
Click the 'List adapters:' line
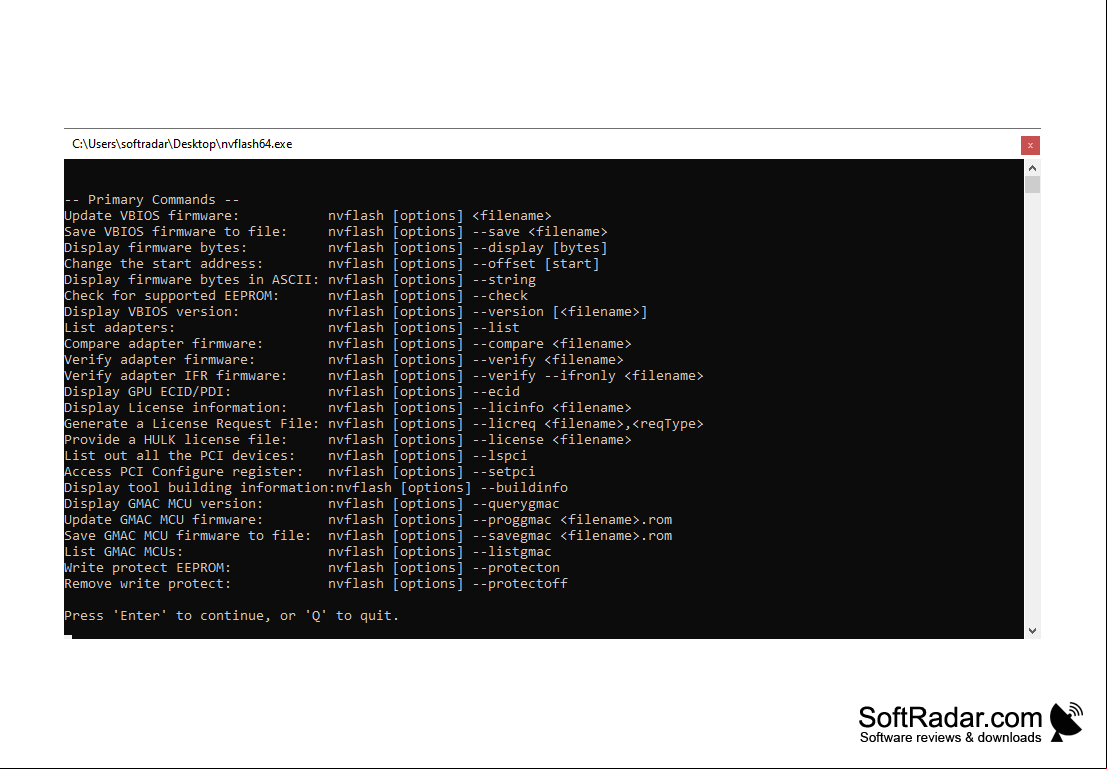tap(292, 328)
